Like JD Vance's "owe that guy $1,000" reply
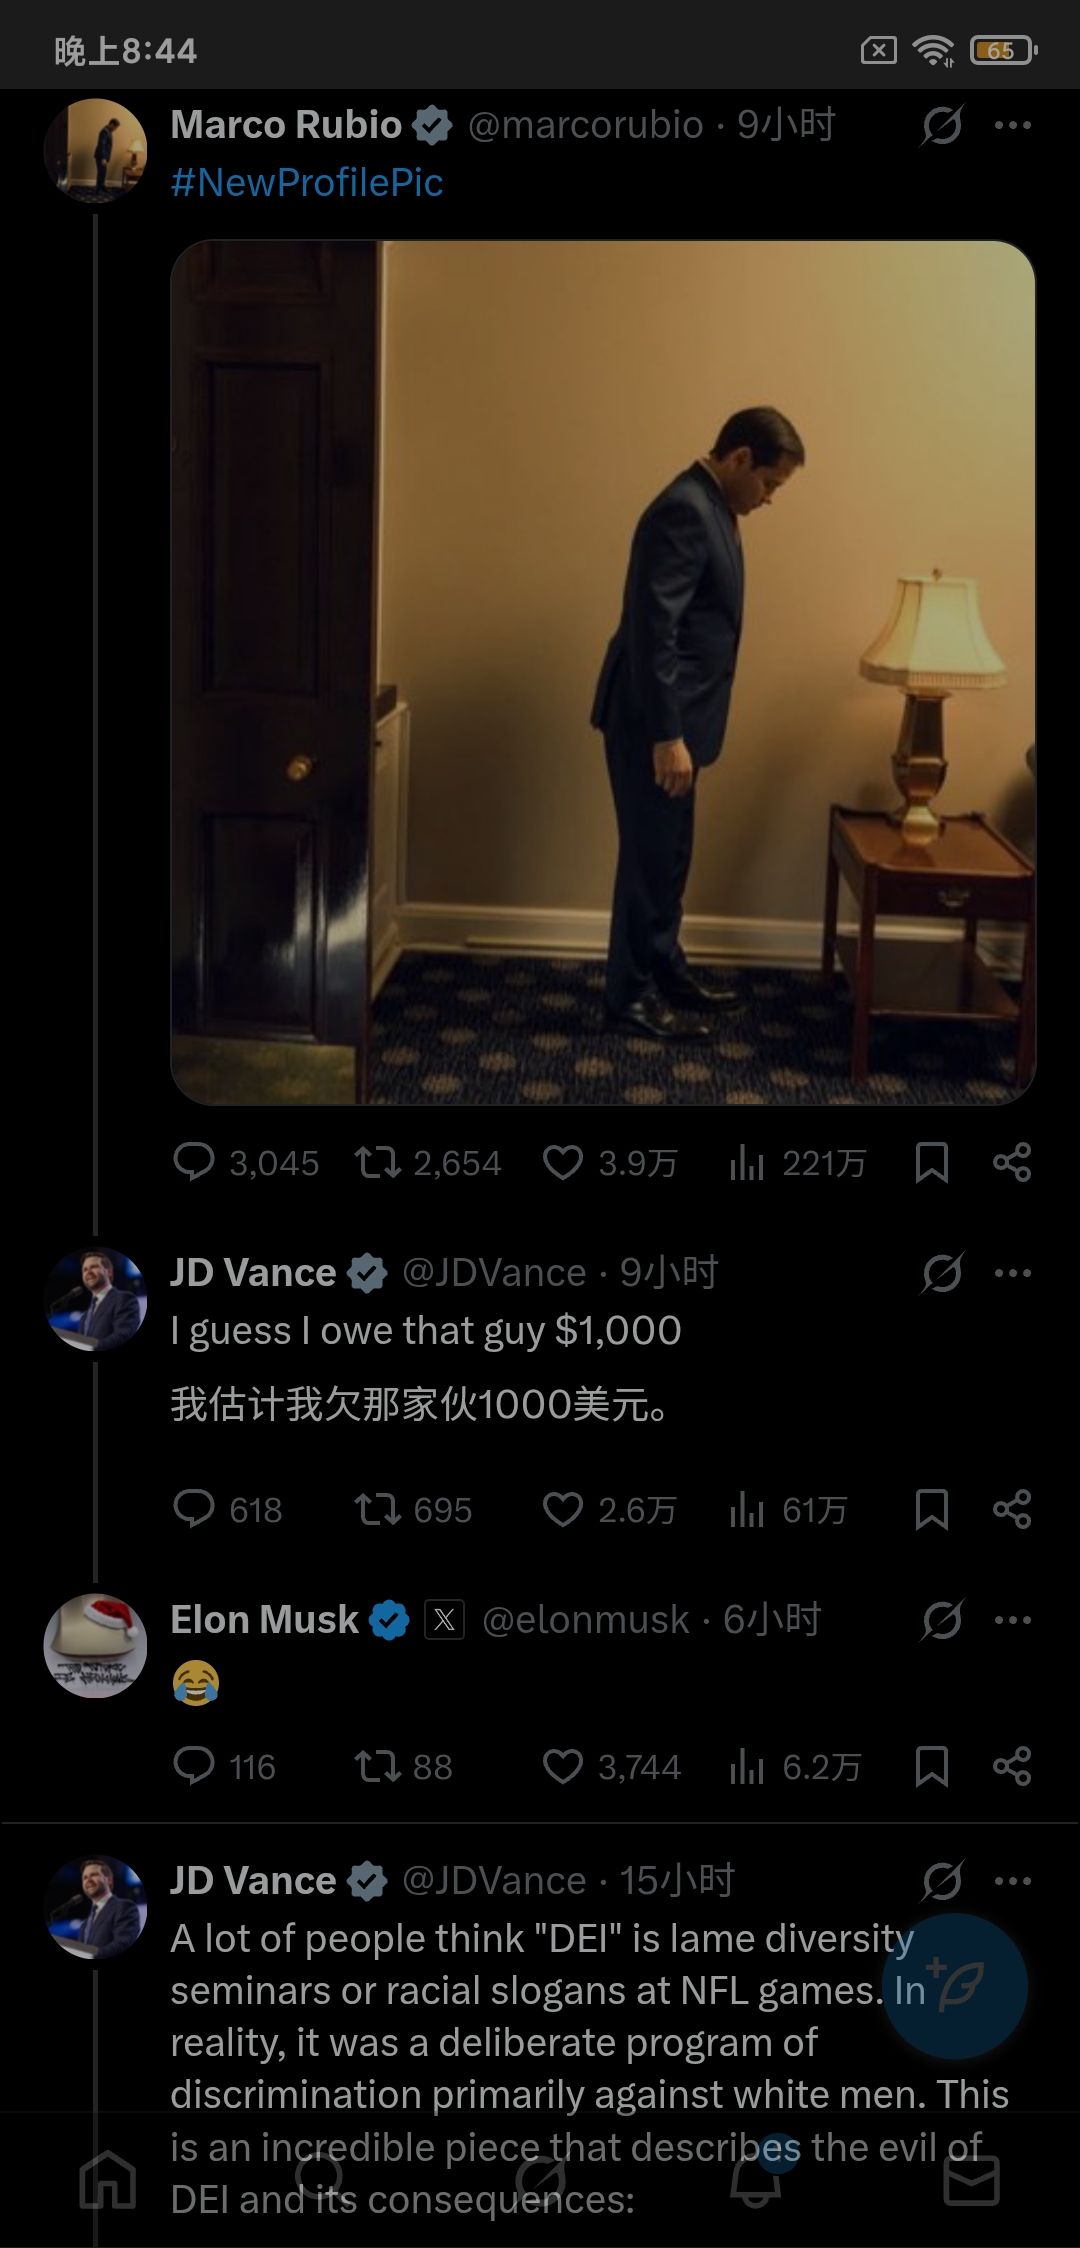Screen dimensions: 1080x2248 point(562,1510)
